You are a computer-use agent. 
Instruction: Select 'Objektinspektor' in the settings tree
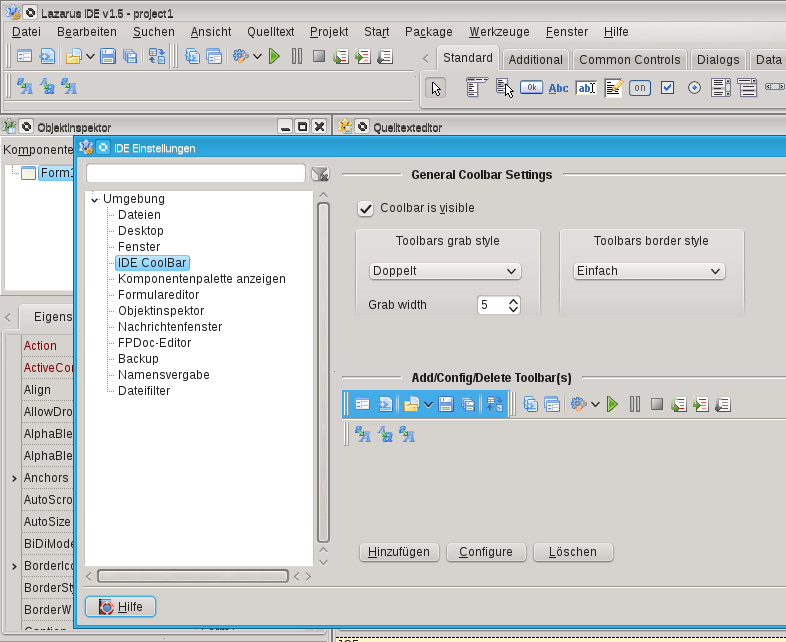coord(160,311)
